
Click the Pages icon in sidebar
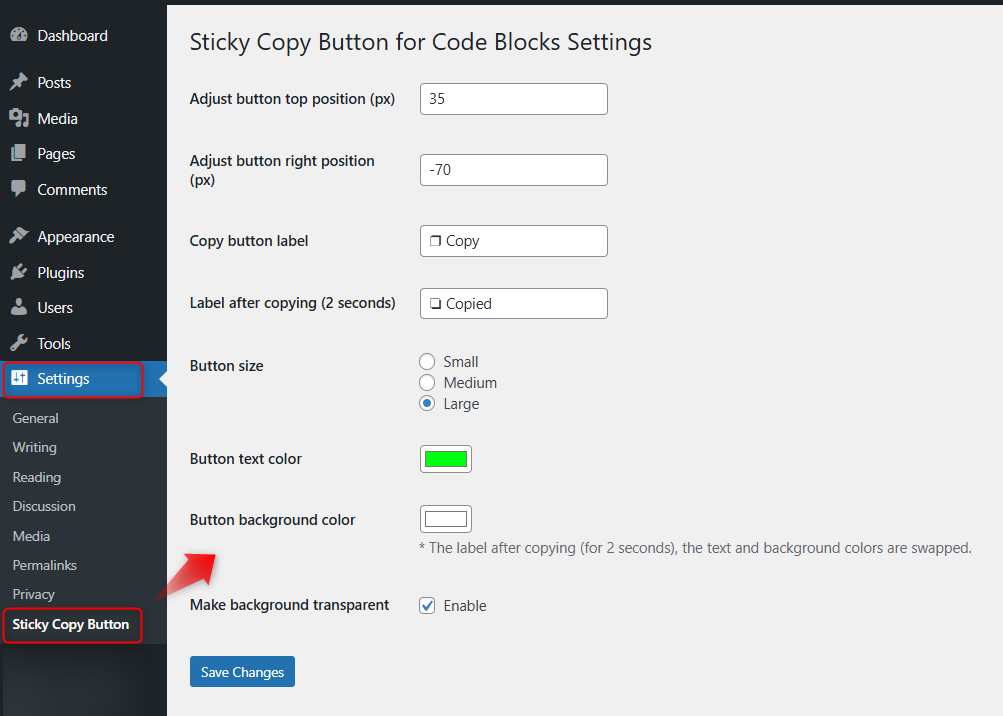coord(19,153)
